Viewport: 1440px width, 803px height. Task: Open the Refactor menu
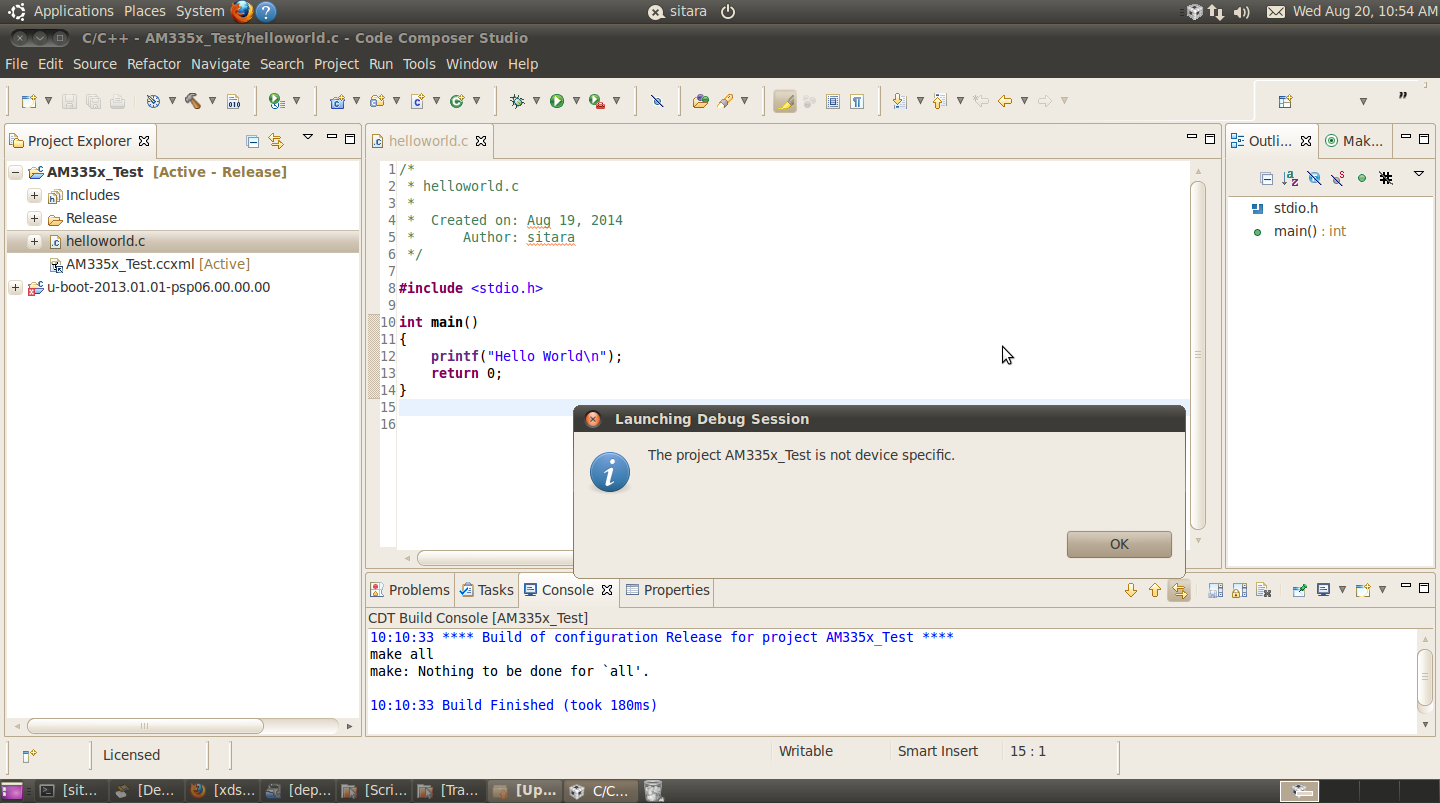(x=154, y=64)
